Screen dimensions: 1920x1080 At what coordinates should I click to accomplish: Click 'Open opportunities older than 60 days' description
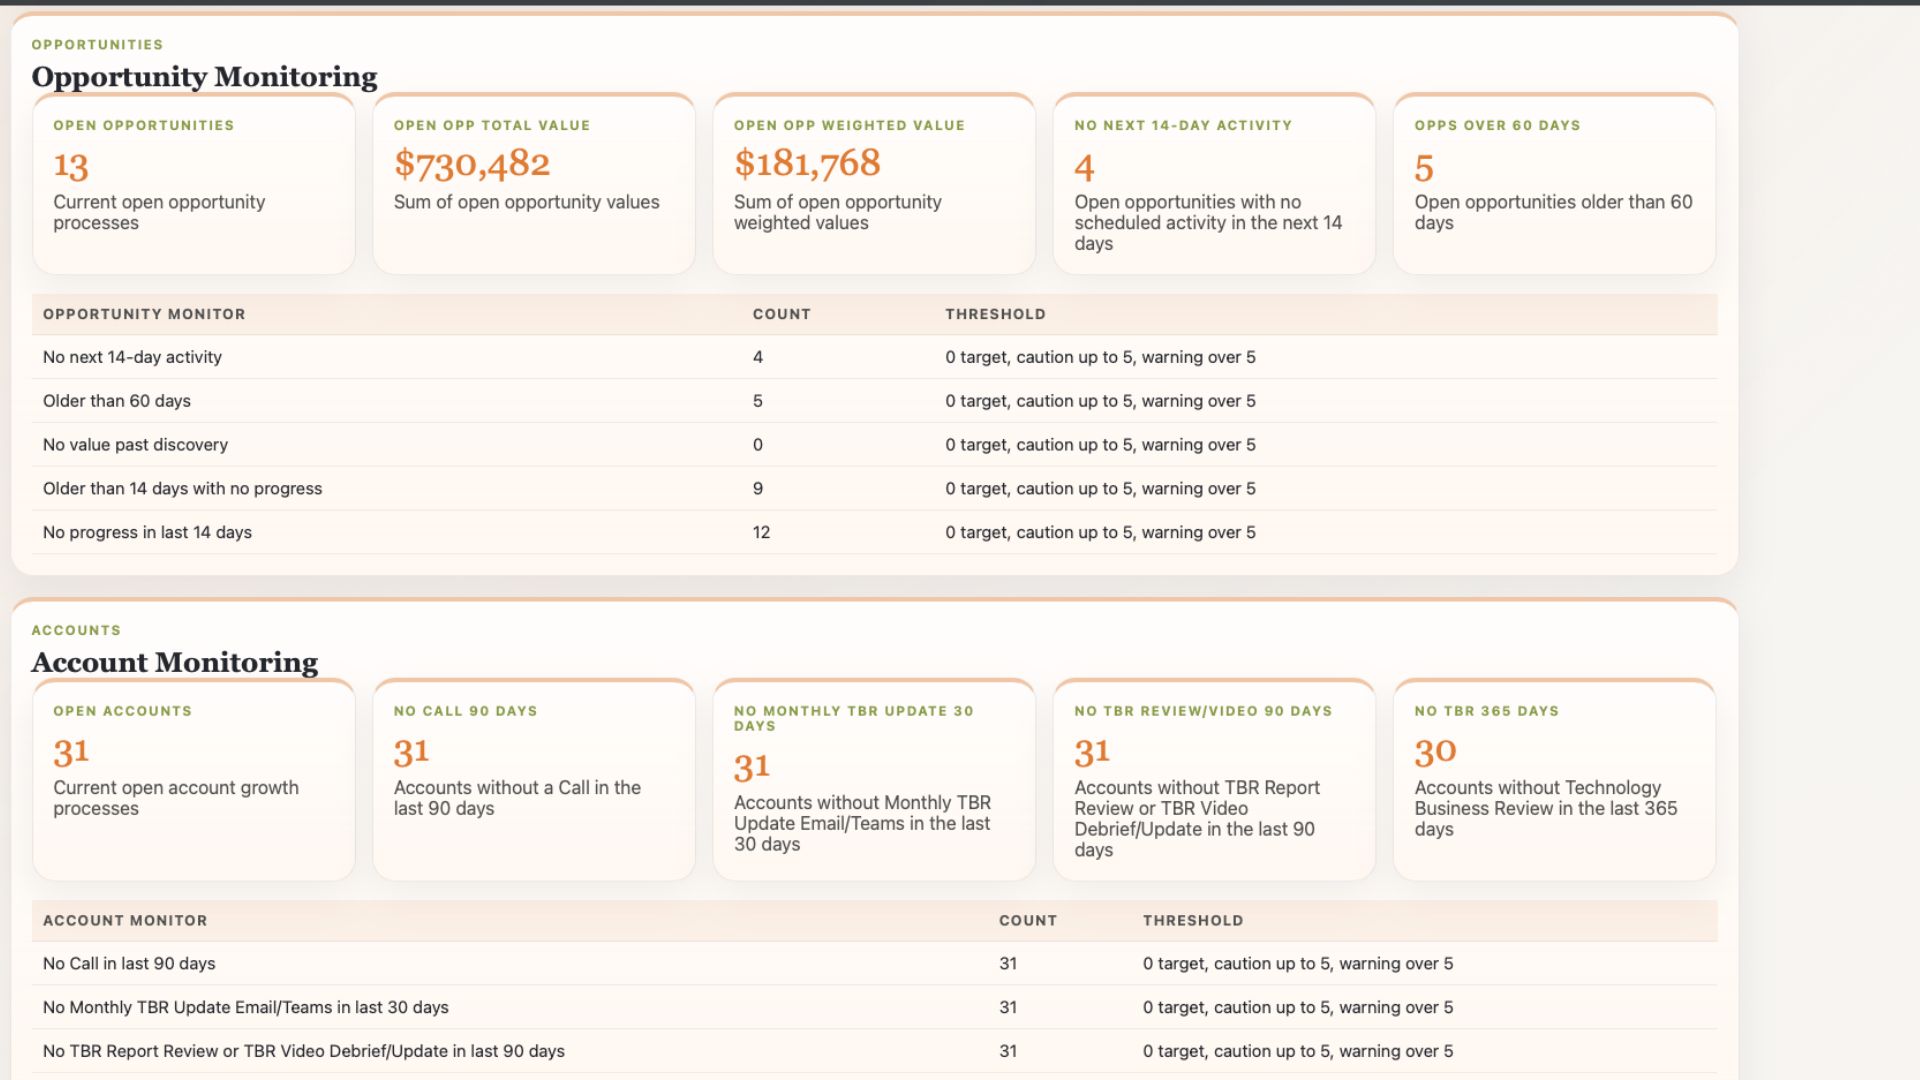pyautogui.click(x=1553, y=212)
